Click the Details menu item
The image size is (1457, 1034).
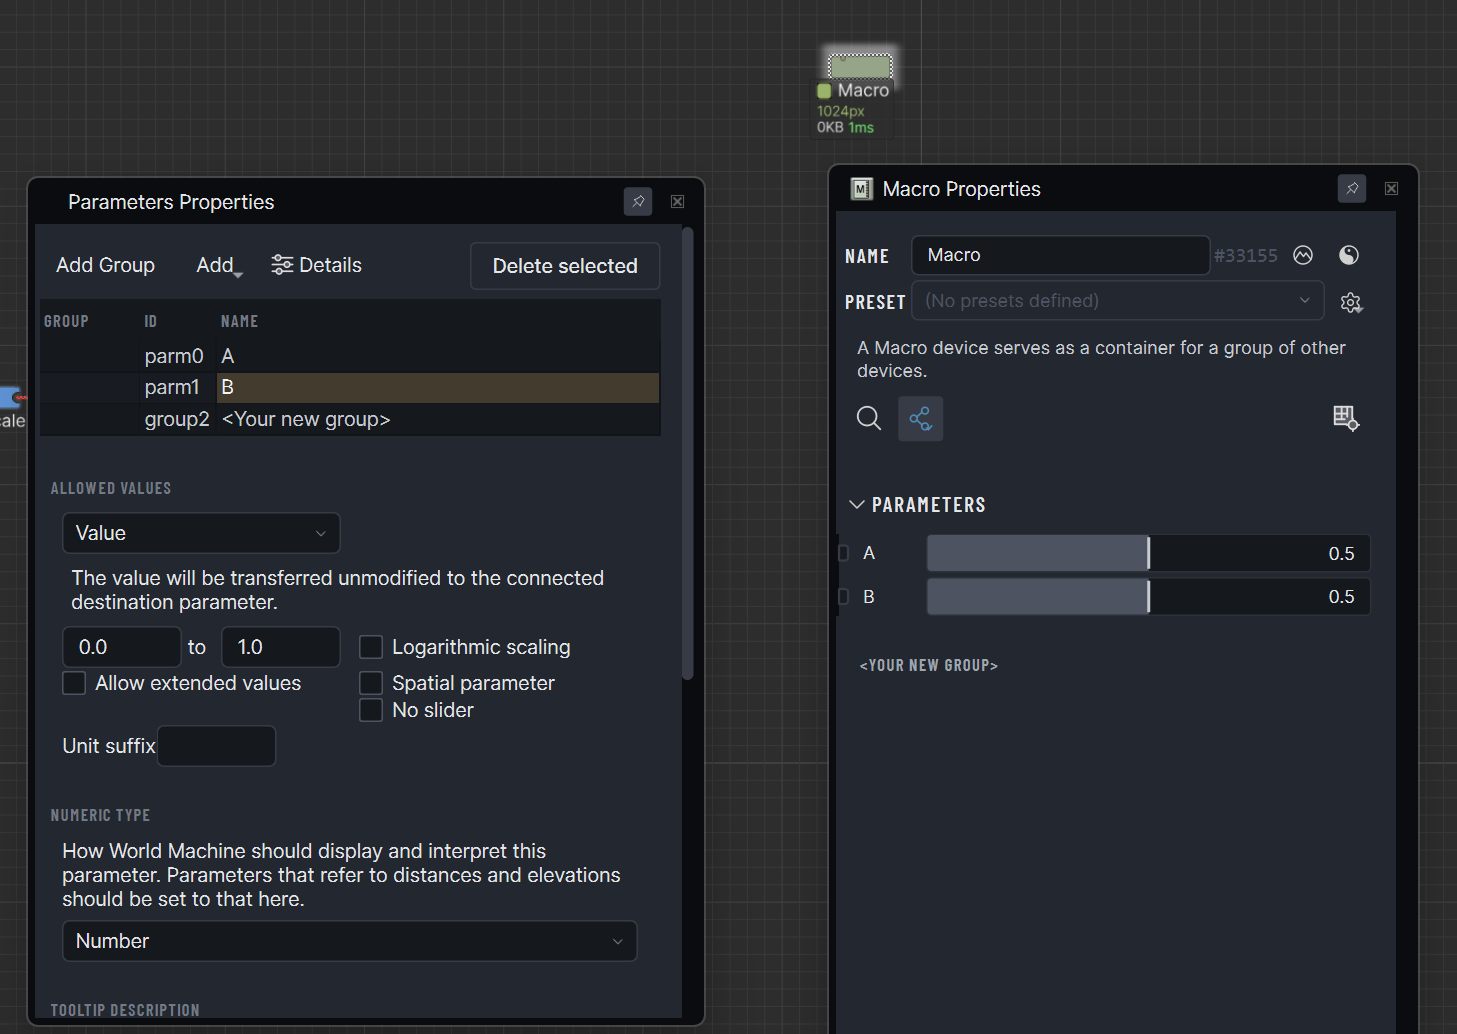[x=317, y=265]
